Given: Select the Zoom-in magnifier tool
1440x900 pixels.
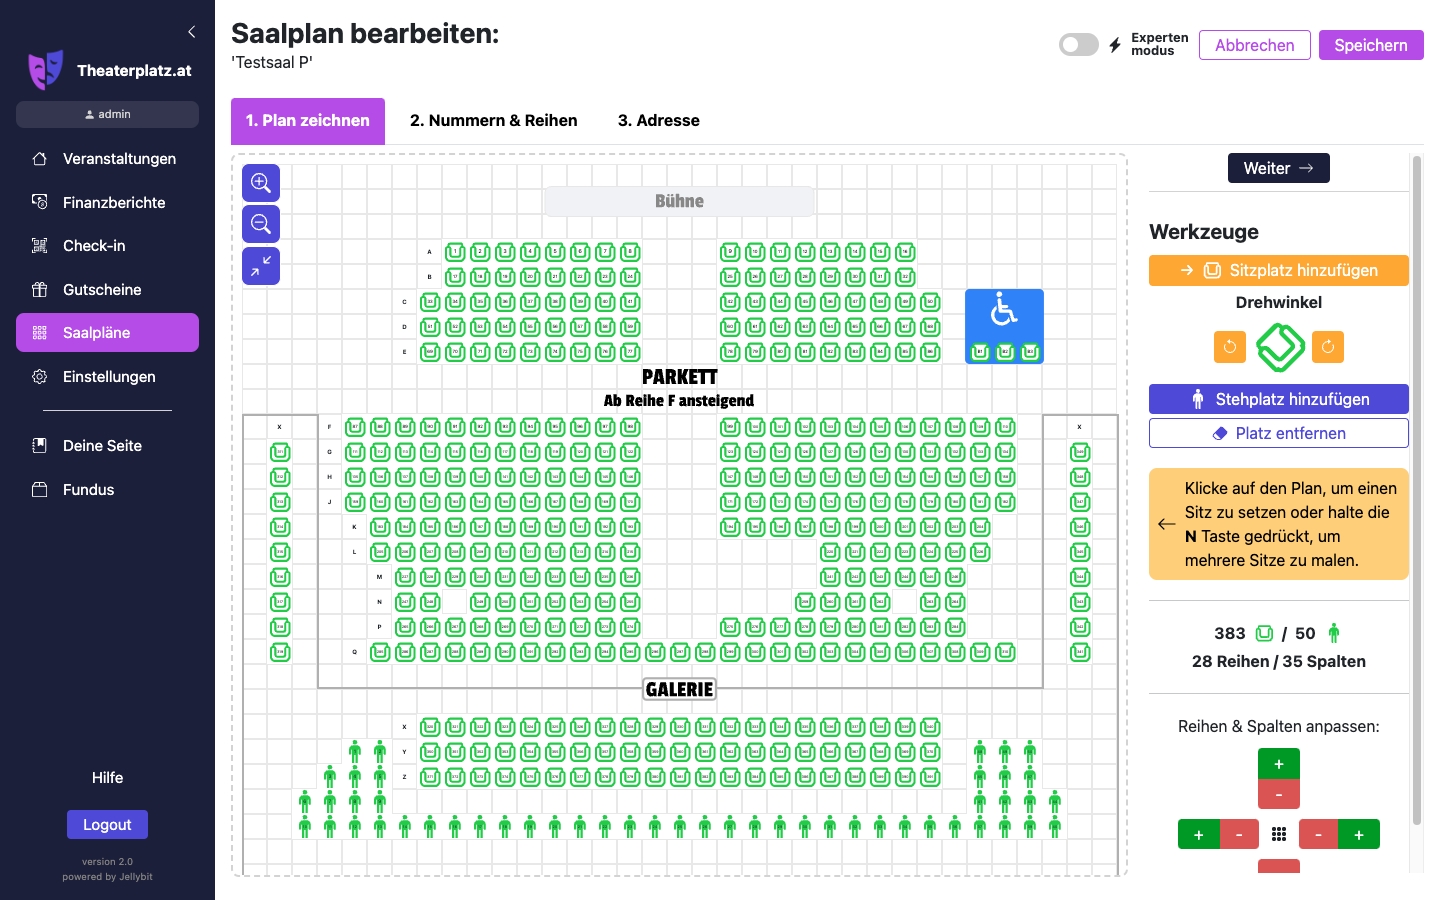Looking at the screenshot, I should click(x=260, y=182).
